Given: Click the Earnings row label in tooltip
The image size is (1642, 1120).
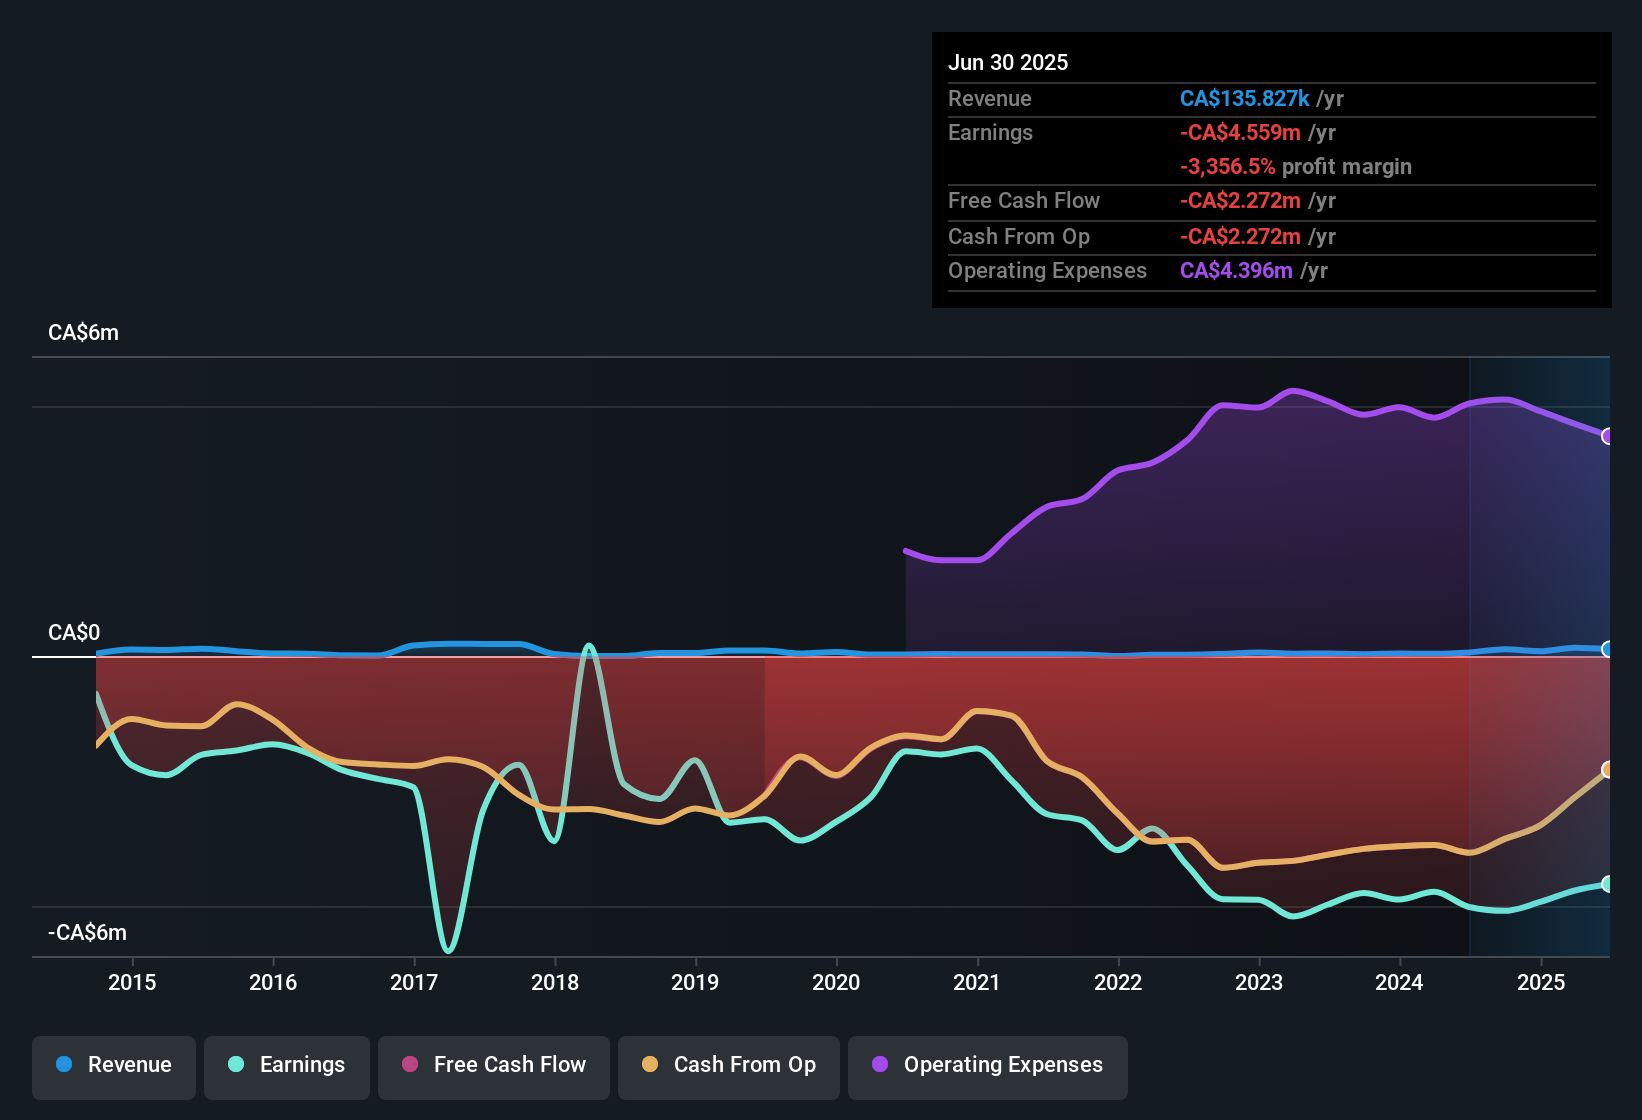Looking at the screenshot, I should (x=991, y=132).
